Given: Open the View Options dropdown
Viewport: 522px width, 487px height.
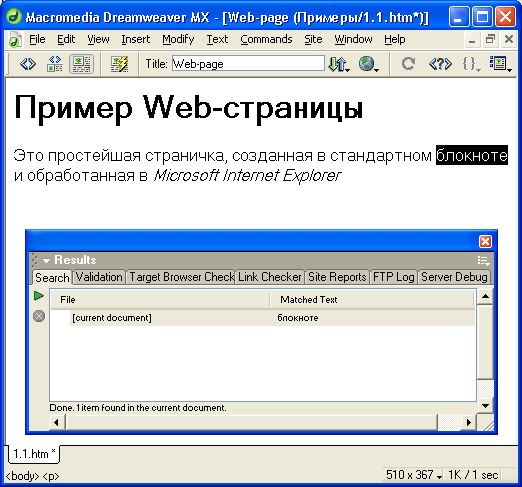Looking at the screenshot, I should 500,64.
